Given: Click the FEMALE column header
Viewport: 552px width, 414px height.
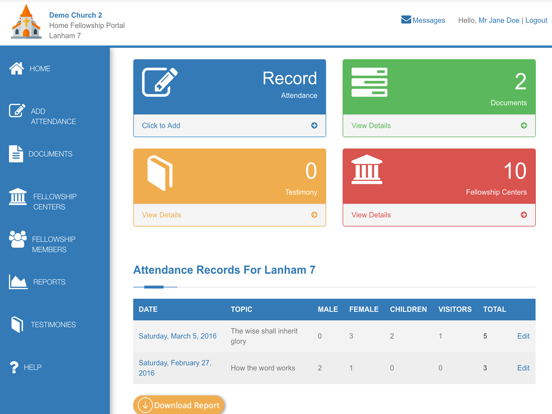Looking at the screenshot, I should coord(364,309).
